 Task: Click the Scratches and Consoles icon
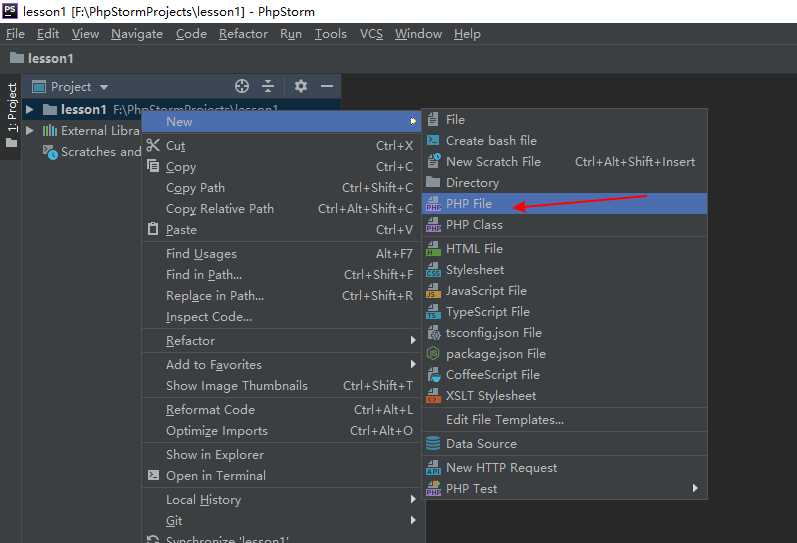(x=50, y=152)
